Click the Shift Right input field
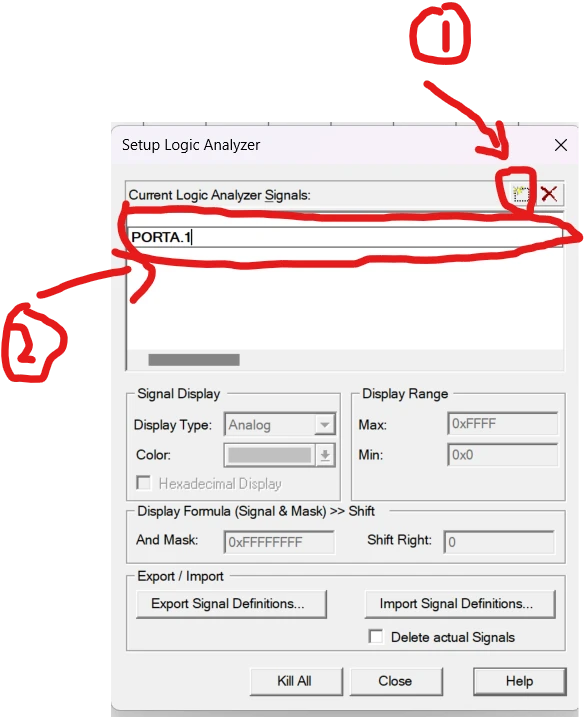The image size is (584, 717). click(499, 542)
